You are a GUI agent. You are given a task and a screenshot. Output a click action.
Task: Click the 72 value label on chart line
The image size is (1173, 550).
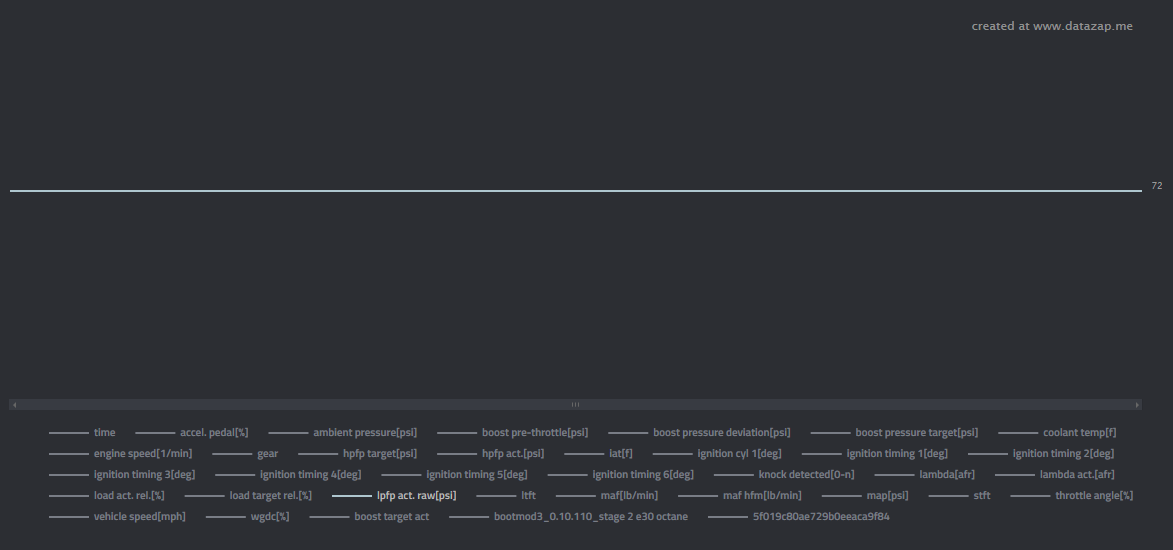pos(1156,186)
